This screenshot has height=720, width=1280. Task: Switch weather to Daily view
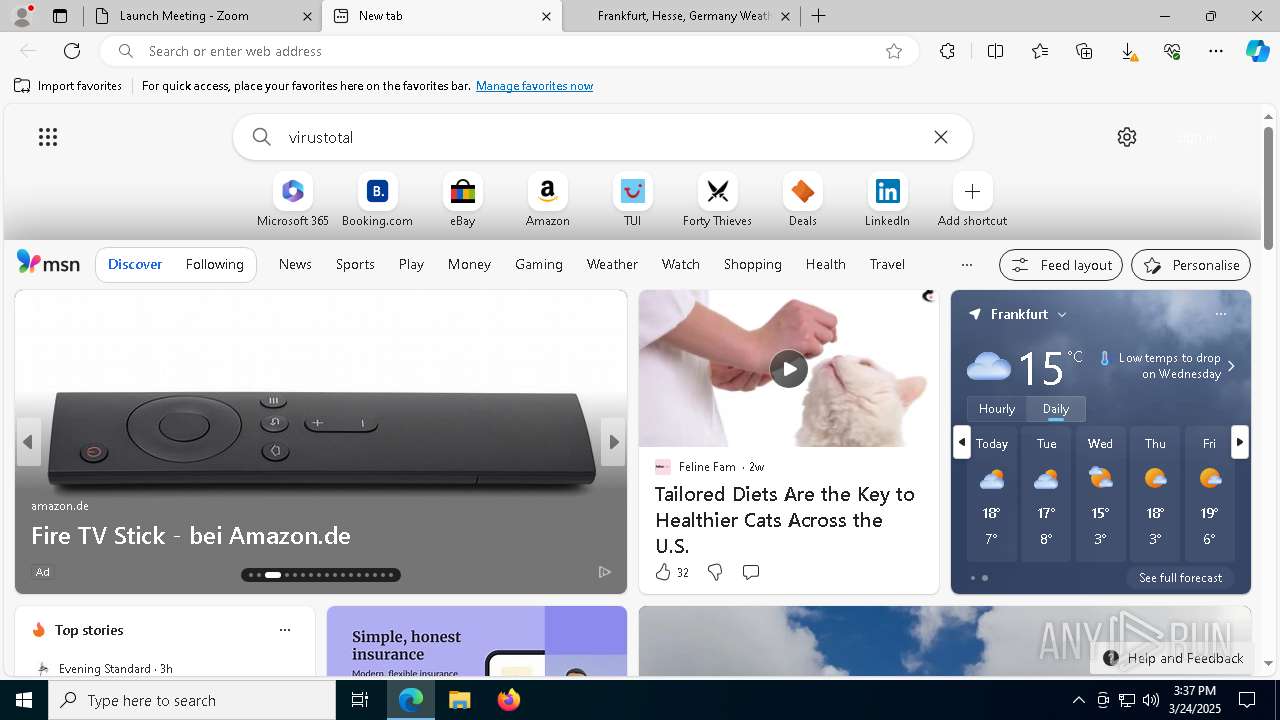coord(1056,409)
